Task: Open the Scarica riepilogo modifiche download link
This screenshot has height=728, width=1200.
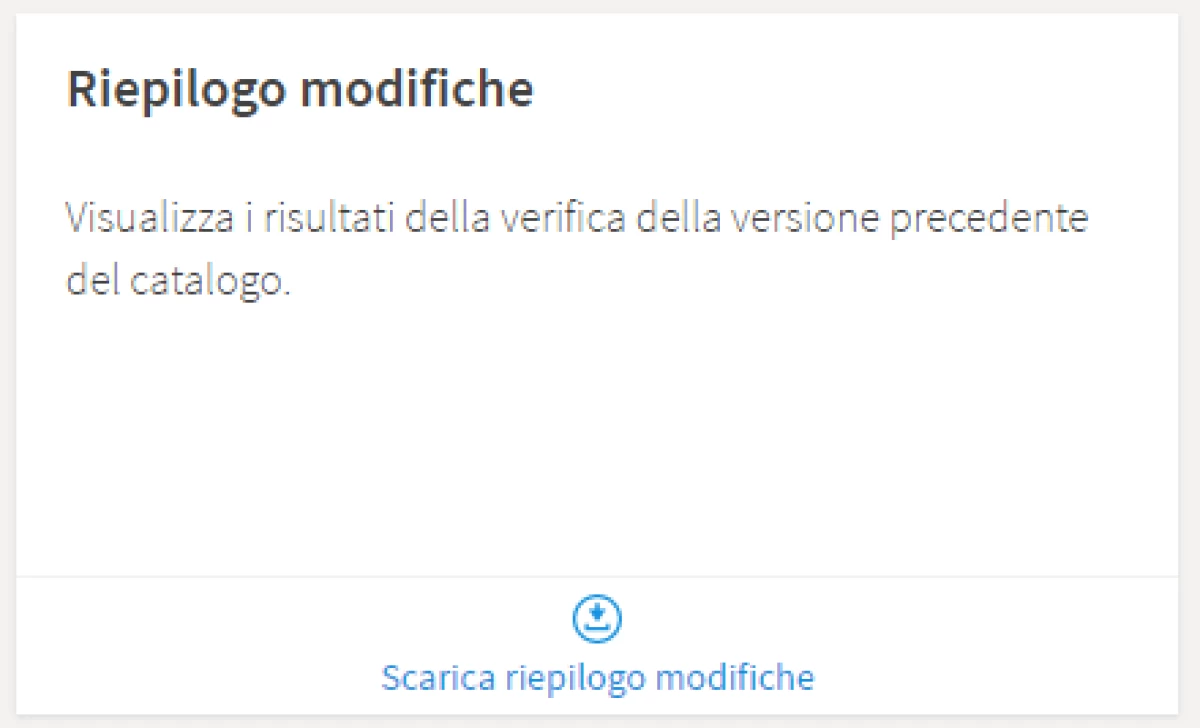Action: point(597,678)
